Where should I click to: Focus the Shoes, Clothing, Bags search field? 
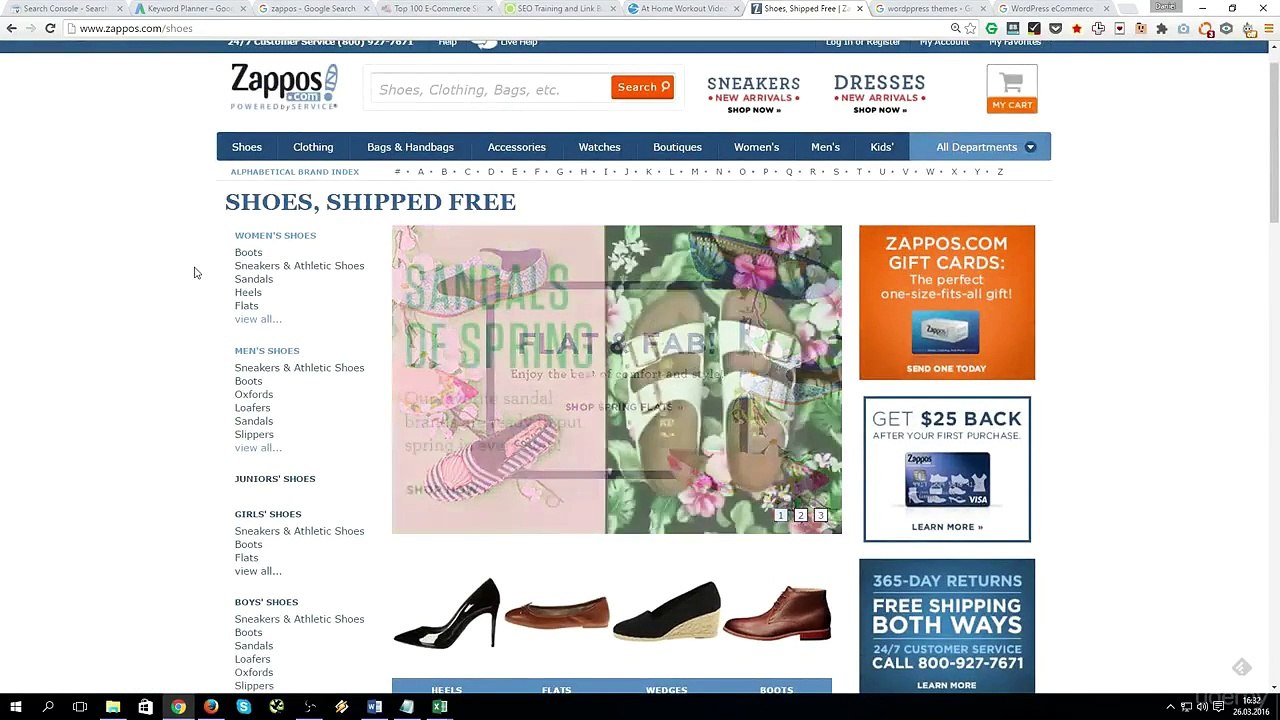pyautogui.click(x=490, y=89)
